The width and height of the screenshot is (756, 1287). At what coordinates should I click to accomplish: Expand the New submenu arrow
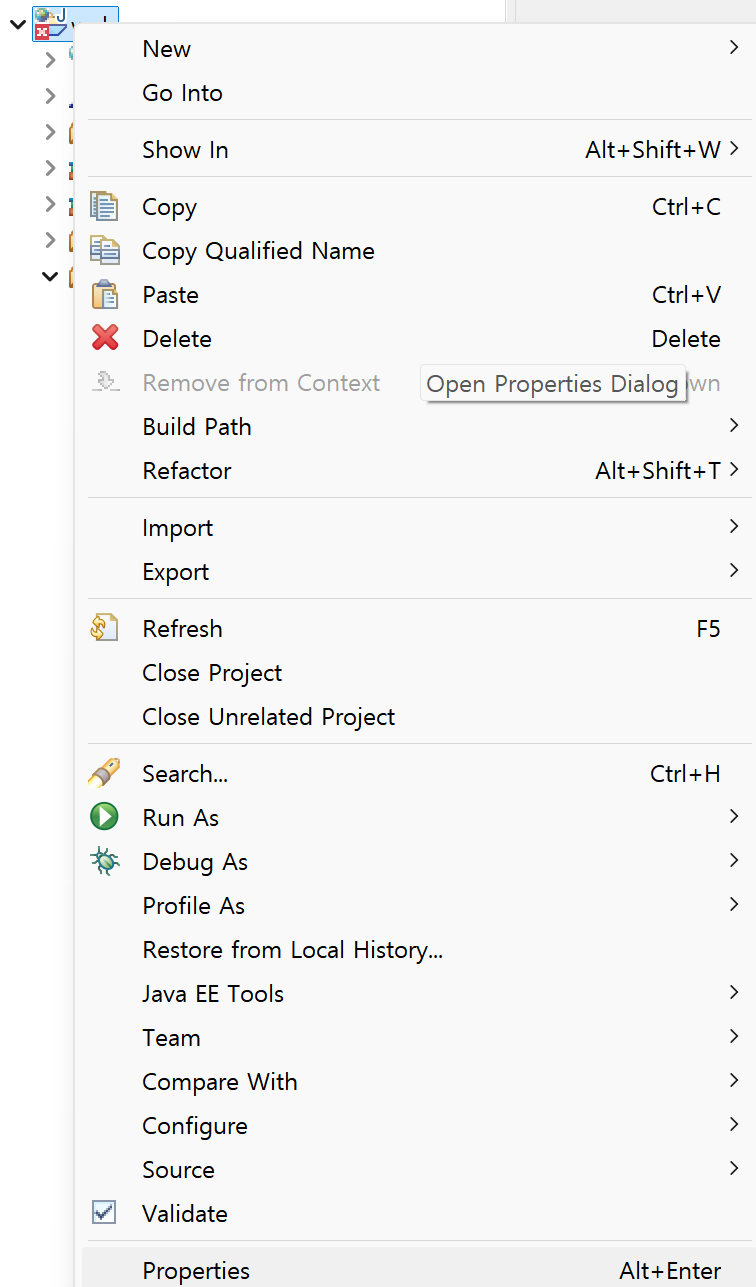[733, 48]
